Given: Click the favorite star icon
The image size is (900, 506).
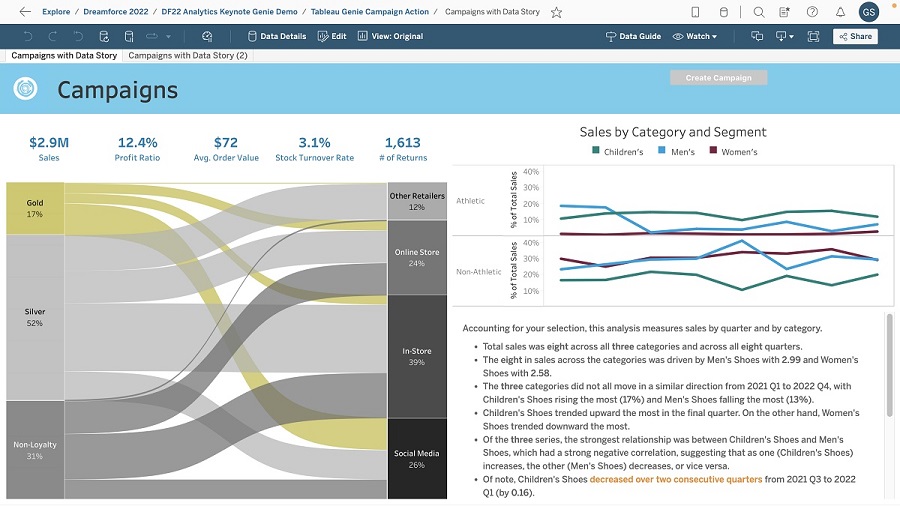Looking at the screenshot, I should [x=556, y=12].
